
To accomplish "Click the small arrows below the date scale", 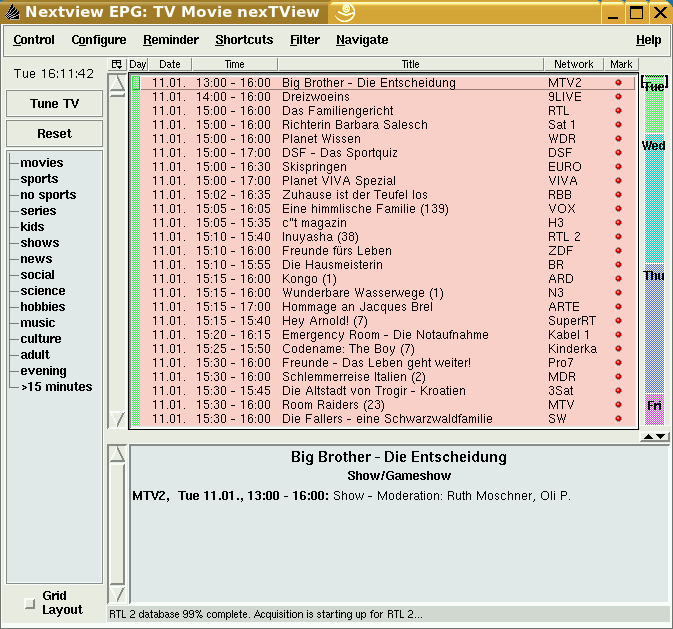I will pyautogui.click(x=654, y=436).
